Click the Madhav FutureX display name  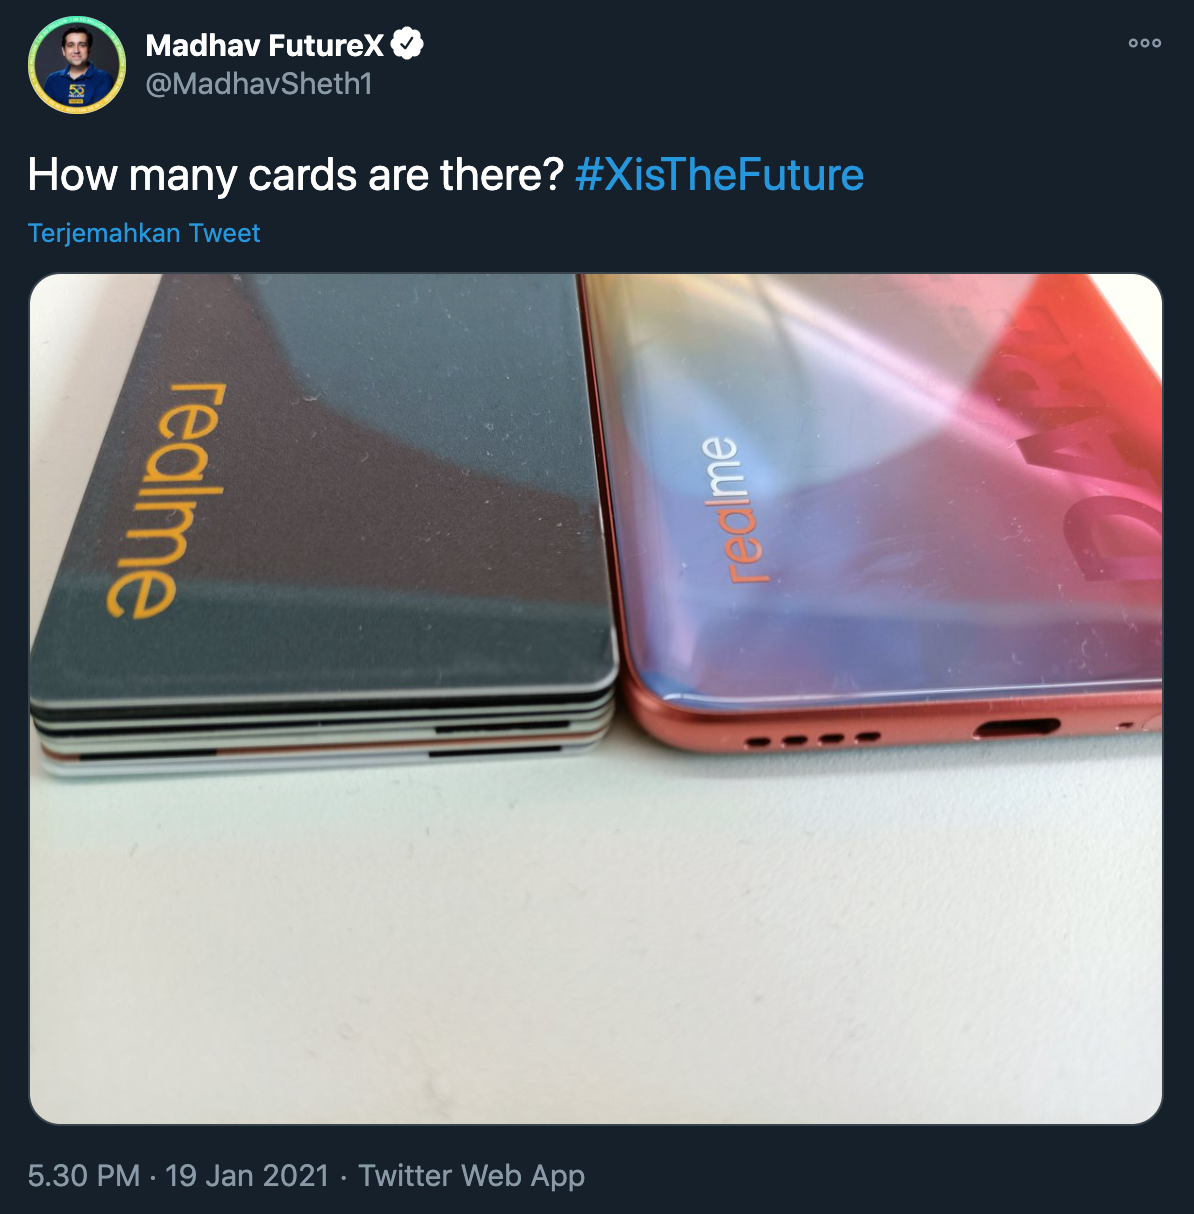tap(265, 45)
